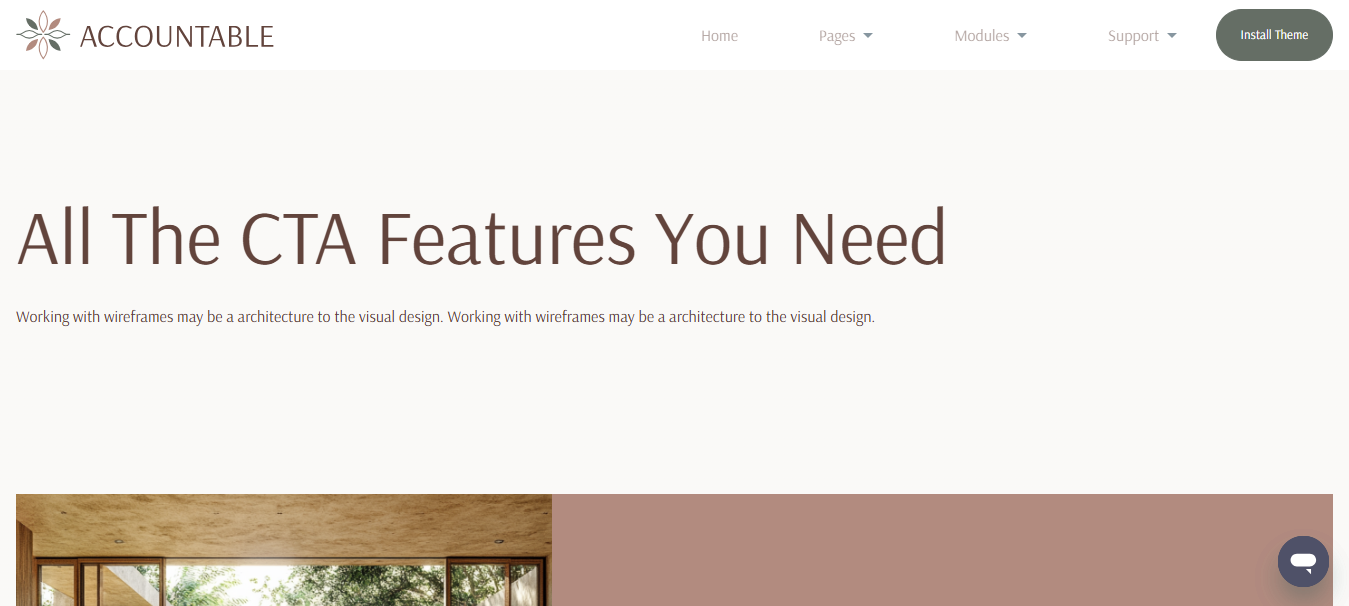Click the word 'CTA' in the heading
This screenshot has width=1349, height=606.
point(298,238)
